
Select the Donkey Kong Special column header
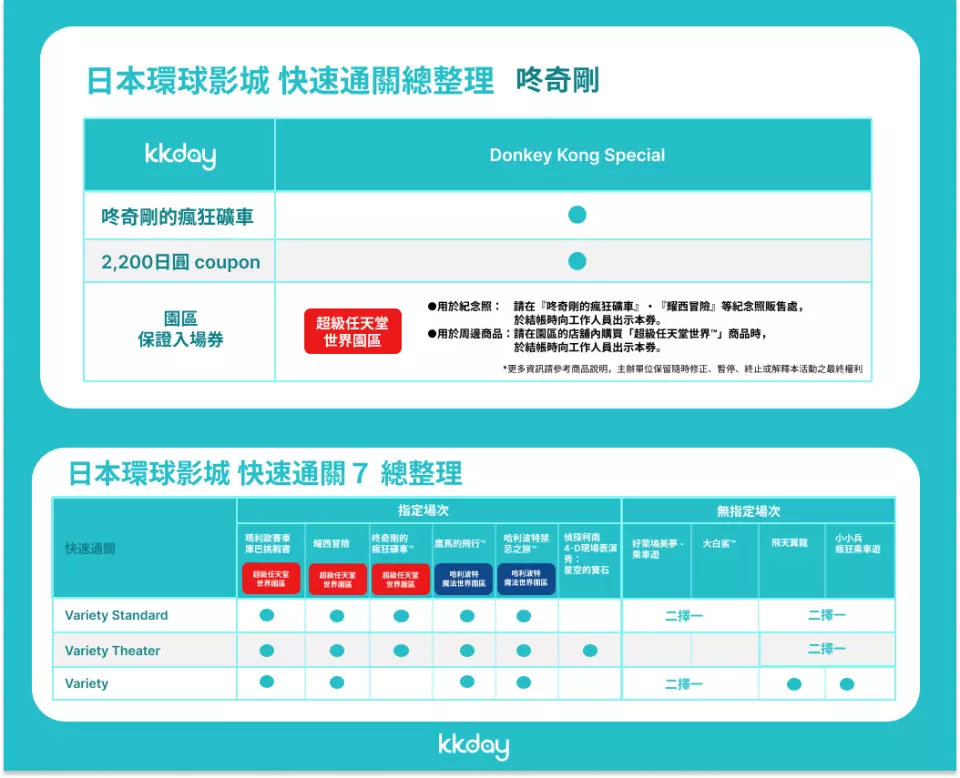pos(577,155)
